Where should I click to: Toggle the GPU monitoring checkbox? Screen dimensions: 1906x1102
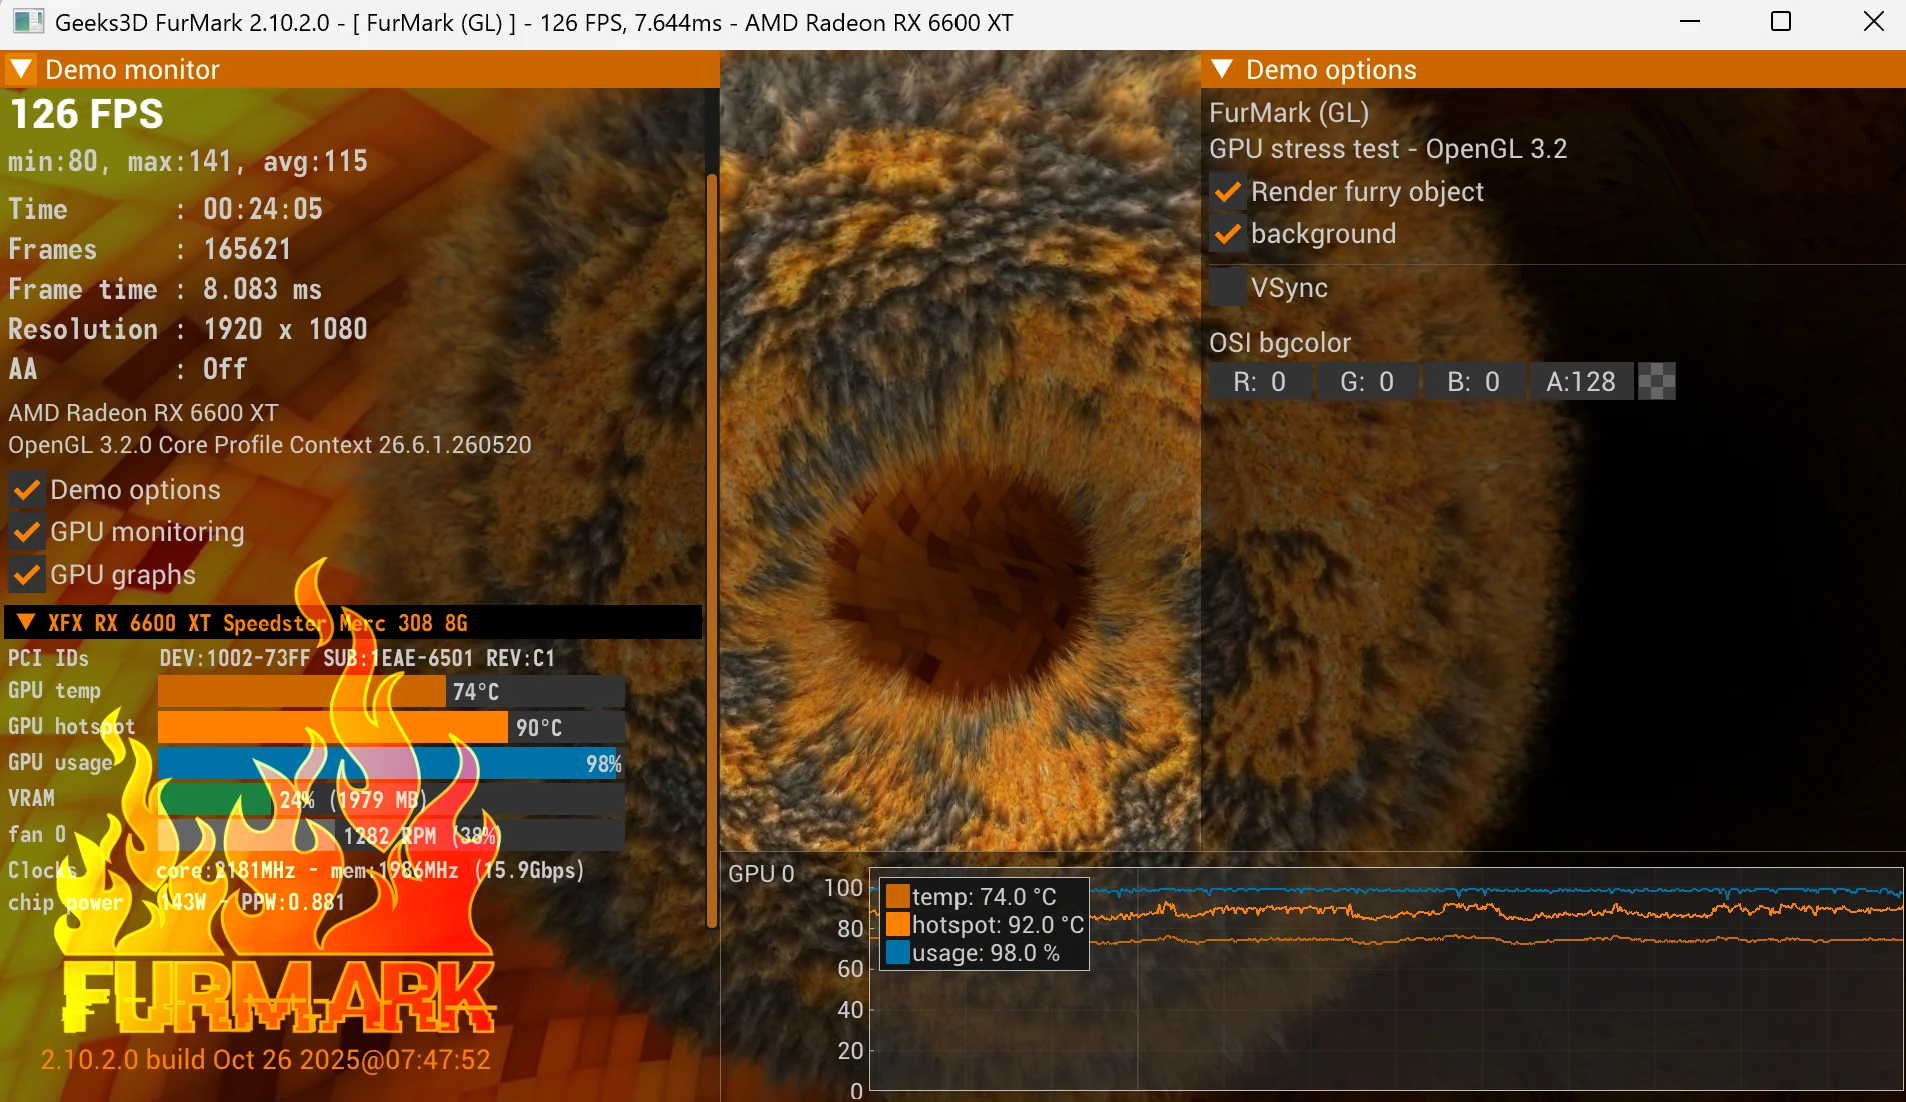tap(27, 532)
